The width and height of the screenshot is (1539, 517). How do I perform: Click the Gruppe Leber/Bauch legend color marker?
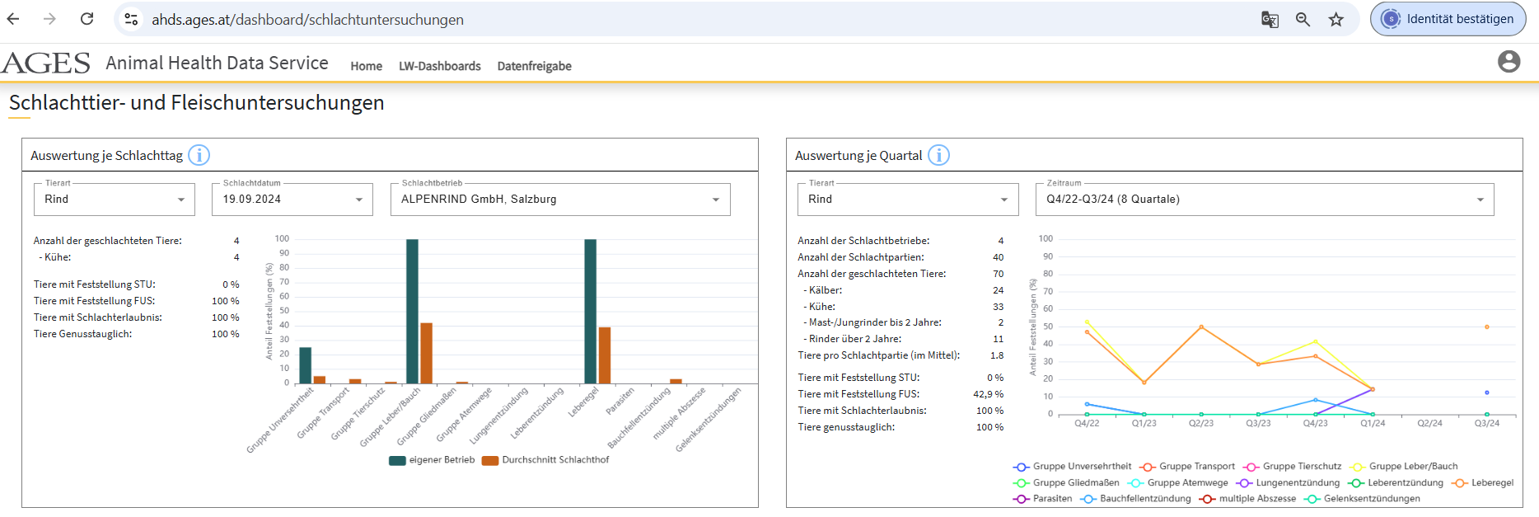(x=1355, y=467)
